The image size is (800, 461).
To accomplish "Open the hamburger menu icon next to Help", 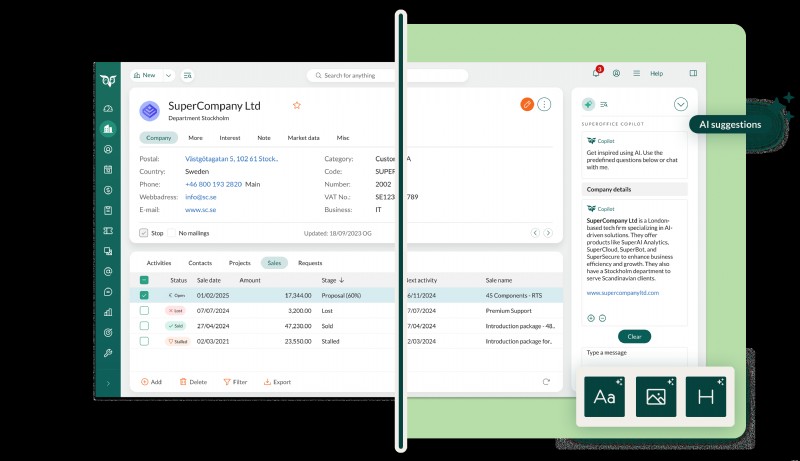I will (x=636, y=73).
